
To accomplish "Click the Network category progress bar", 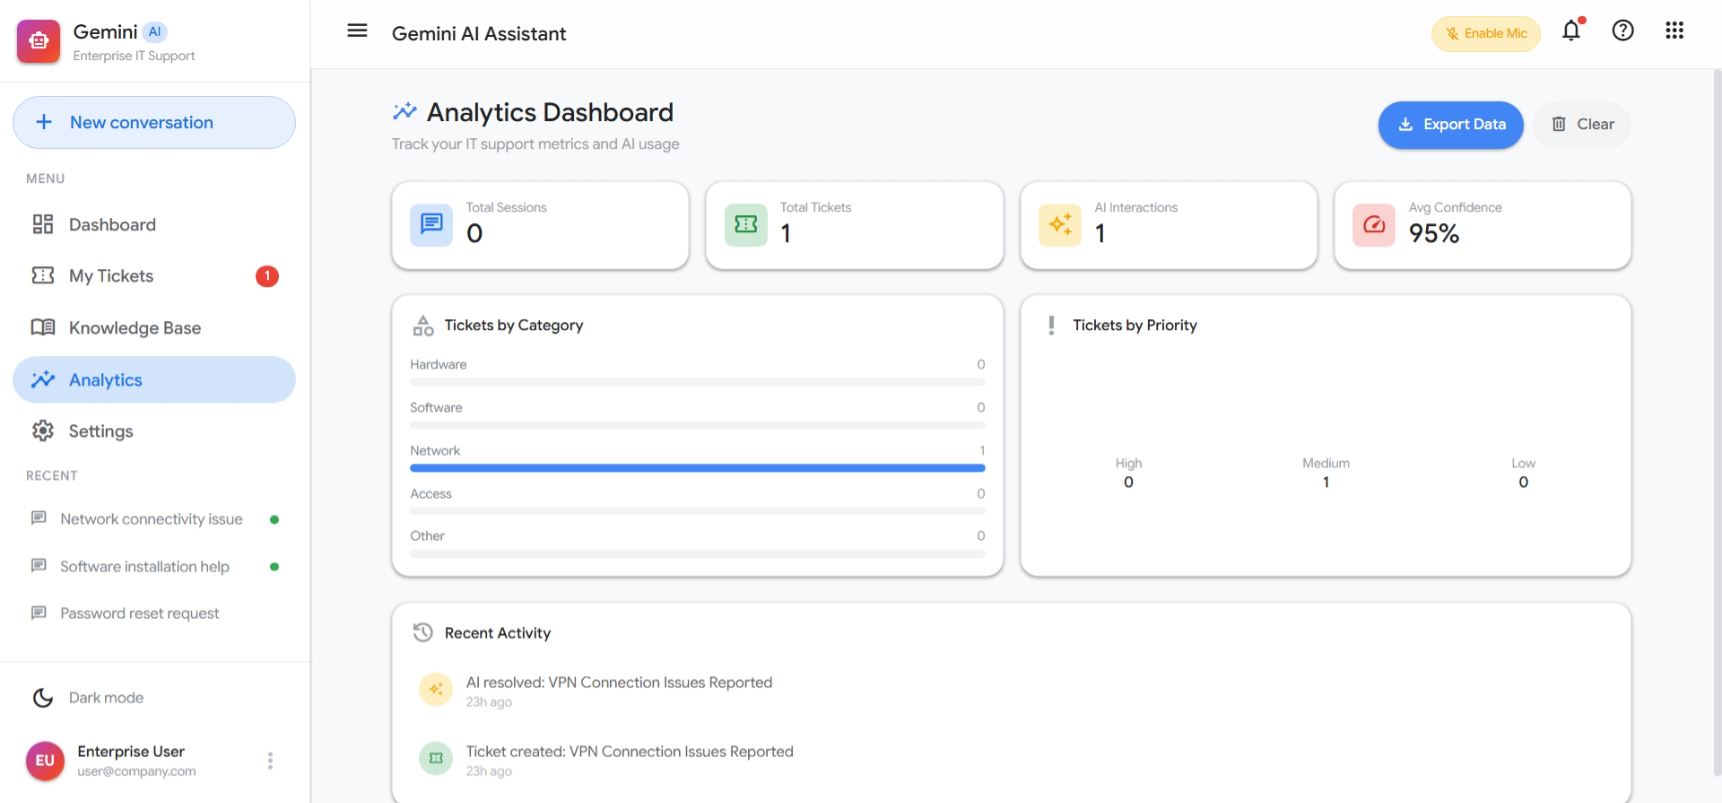I will pos(697,468).
